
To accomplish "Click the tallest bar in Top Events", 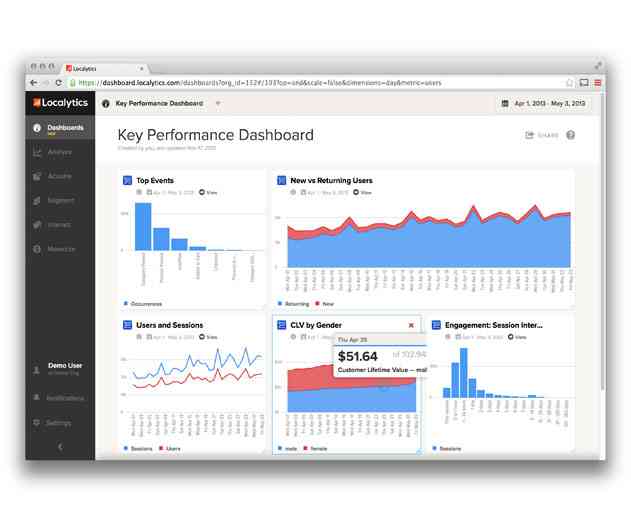I will coord(143,227).
